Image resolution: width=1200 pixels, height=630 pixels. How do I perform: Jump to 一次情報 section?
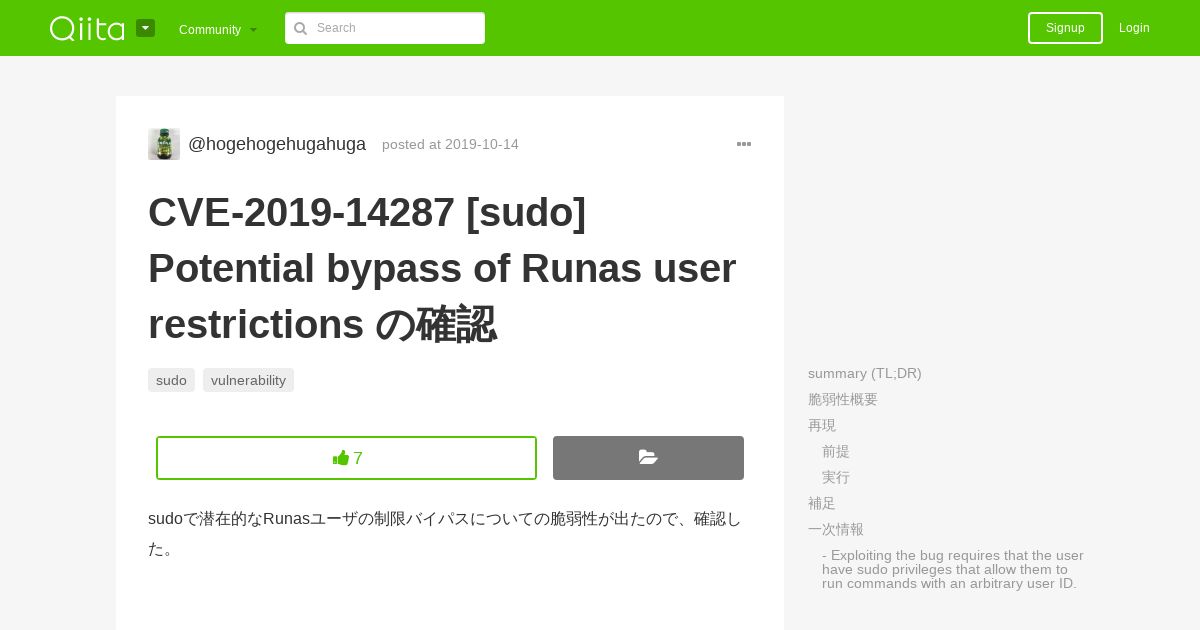click(836, 529)
